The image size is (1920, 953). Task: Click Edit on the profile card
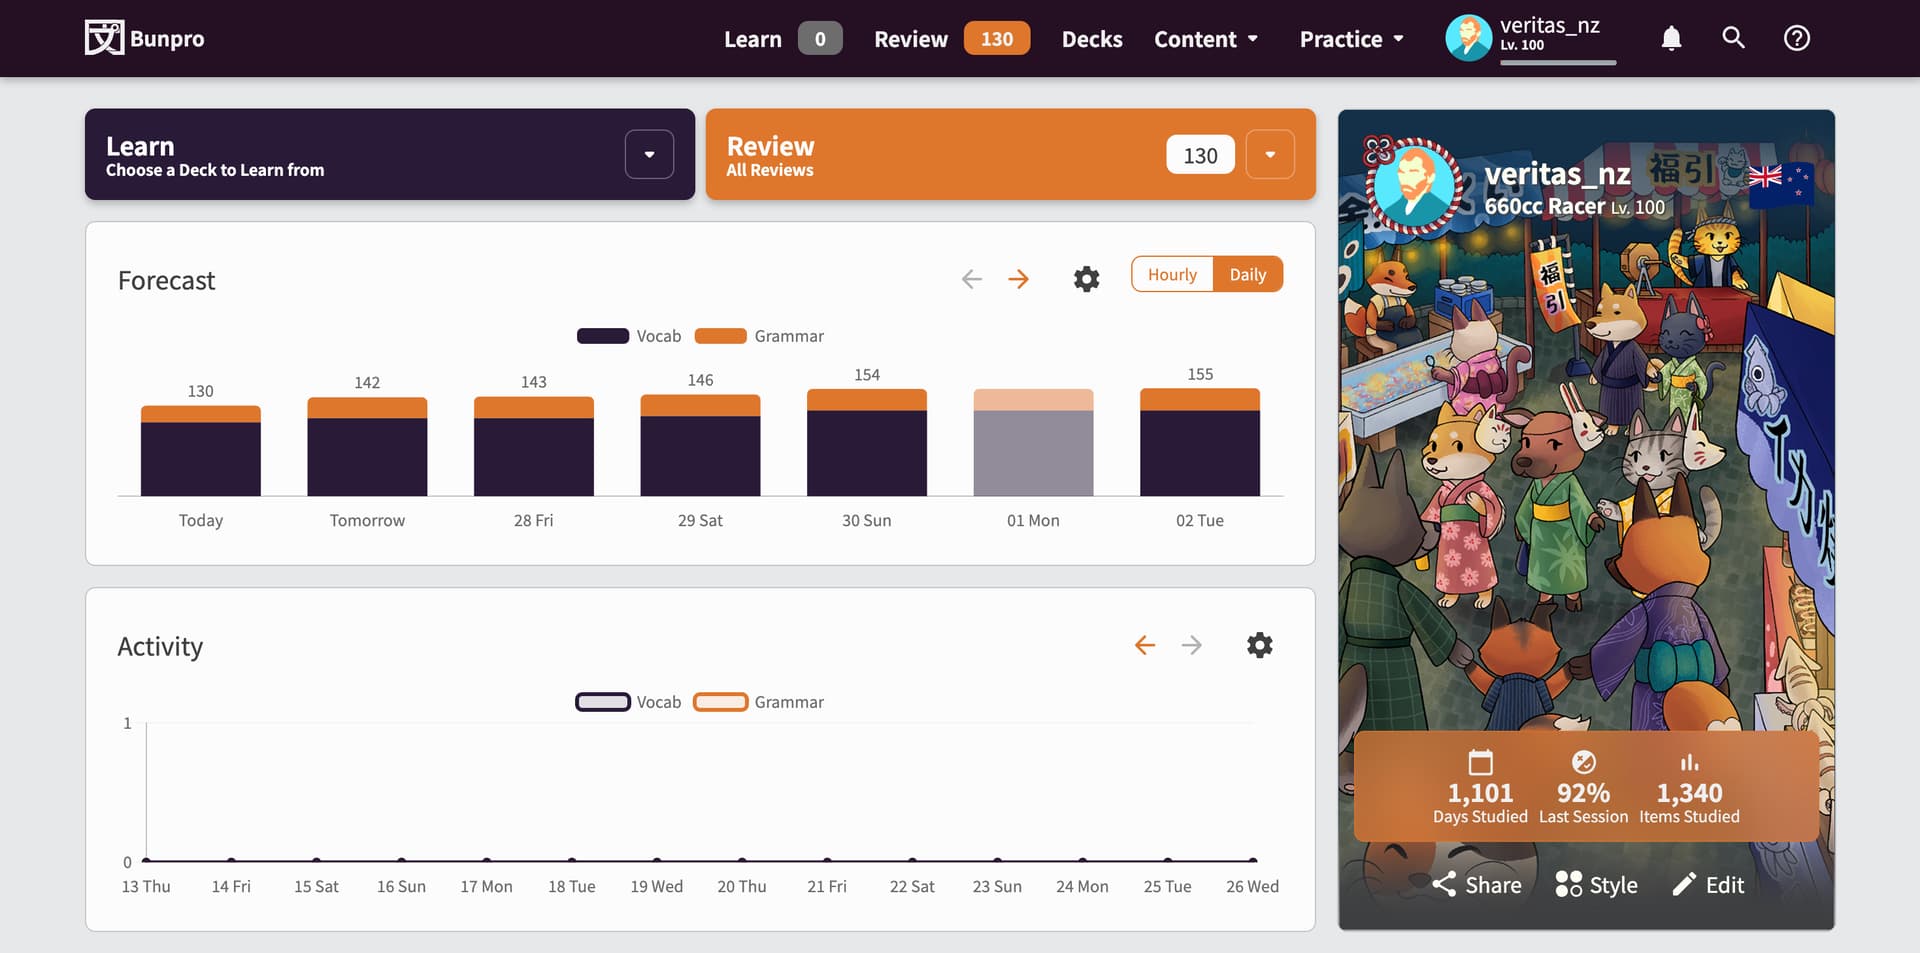click(x=1708, y=885)
